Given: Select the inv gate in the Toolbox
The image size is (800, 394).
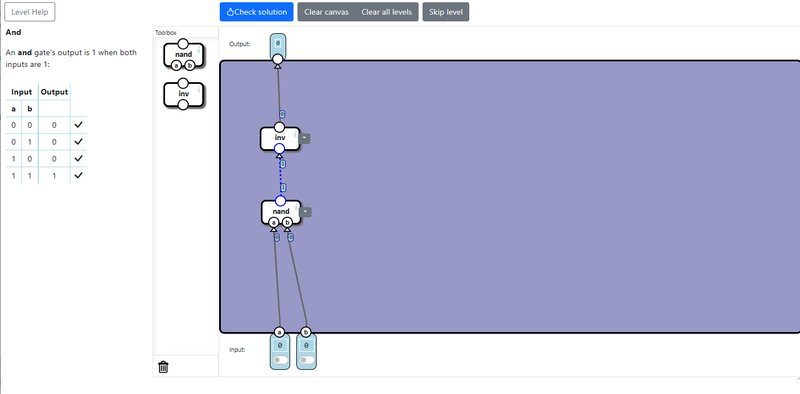Looking at the screenshot, I should click(184, 94).
